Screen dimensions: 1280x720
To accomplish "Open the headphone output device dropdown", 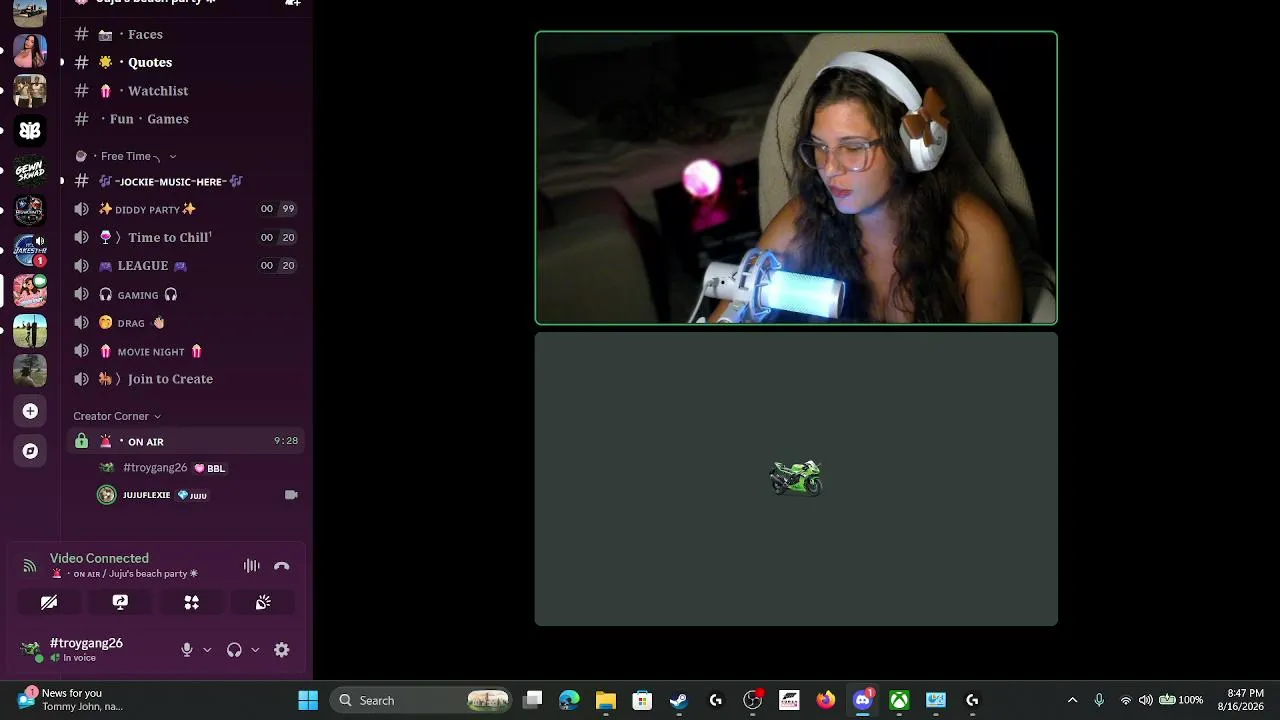I will click(255, 650).
